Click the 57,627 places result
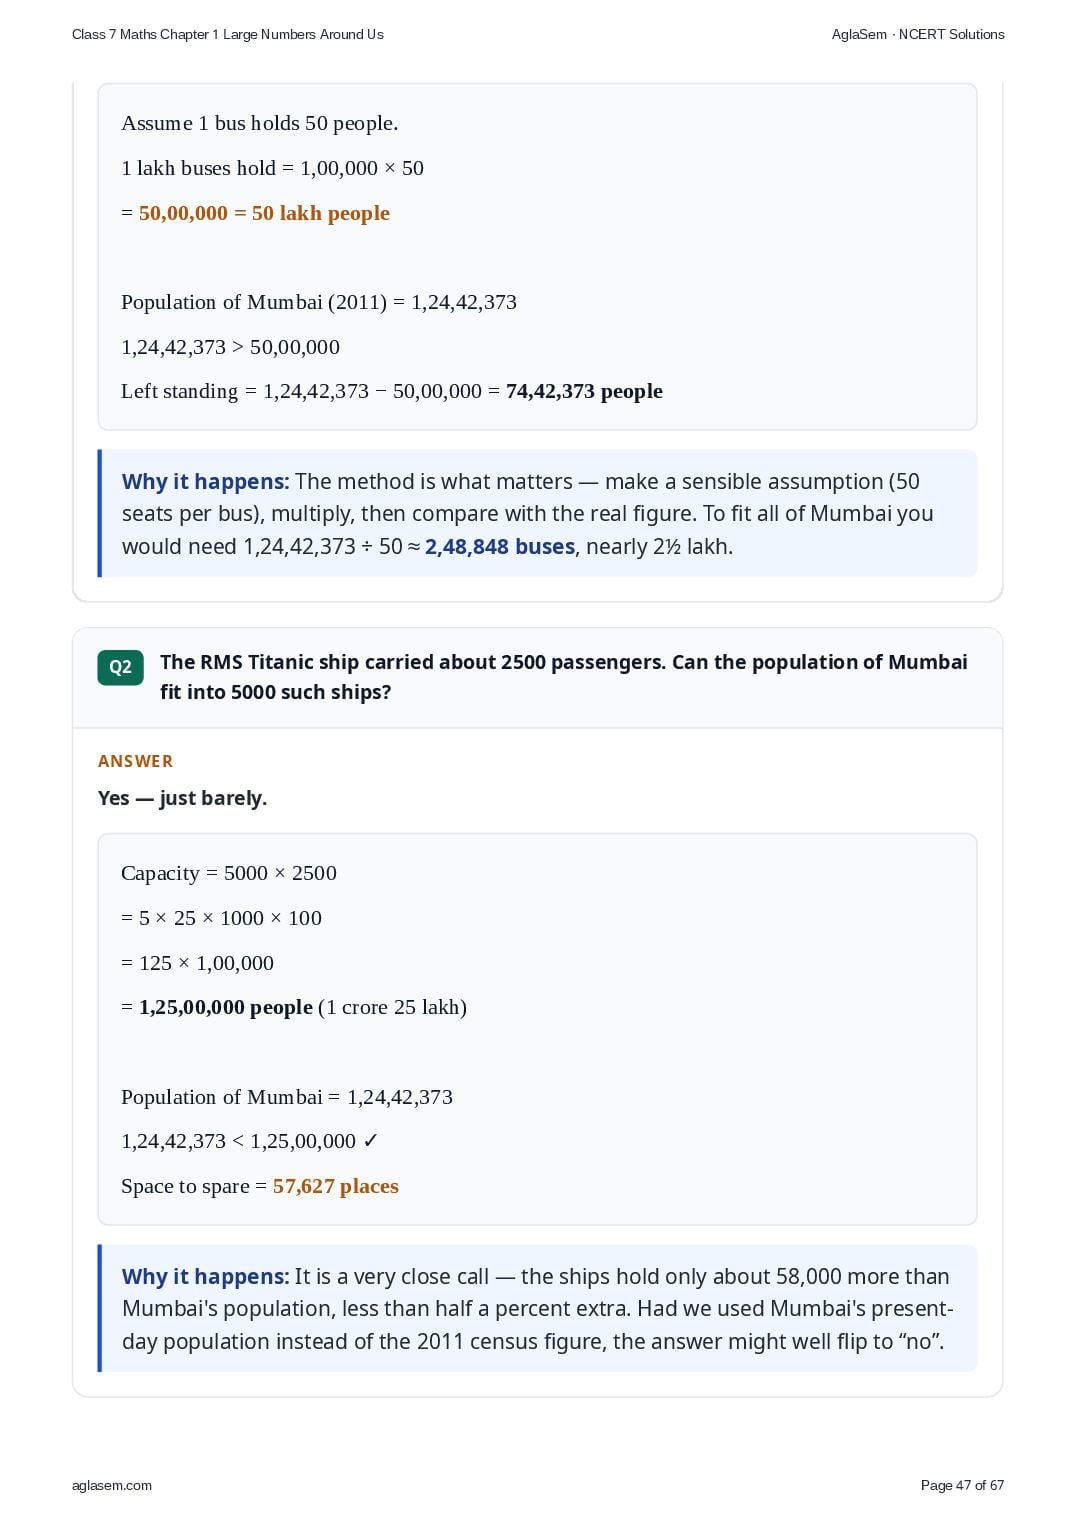 [336, 1186]
